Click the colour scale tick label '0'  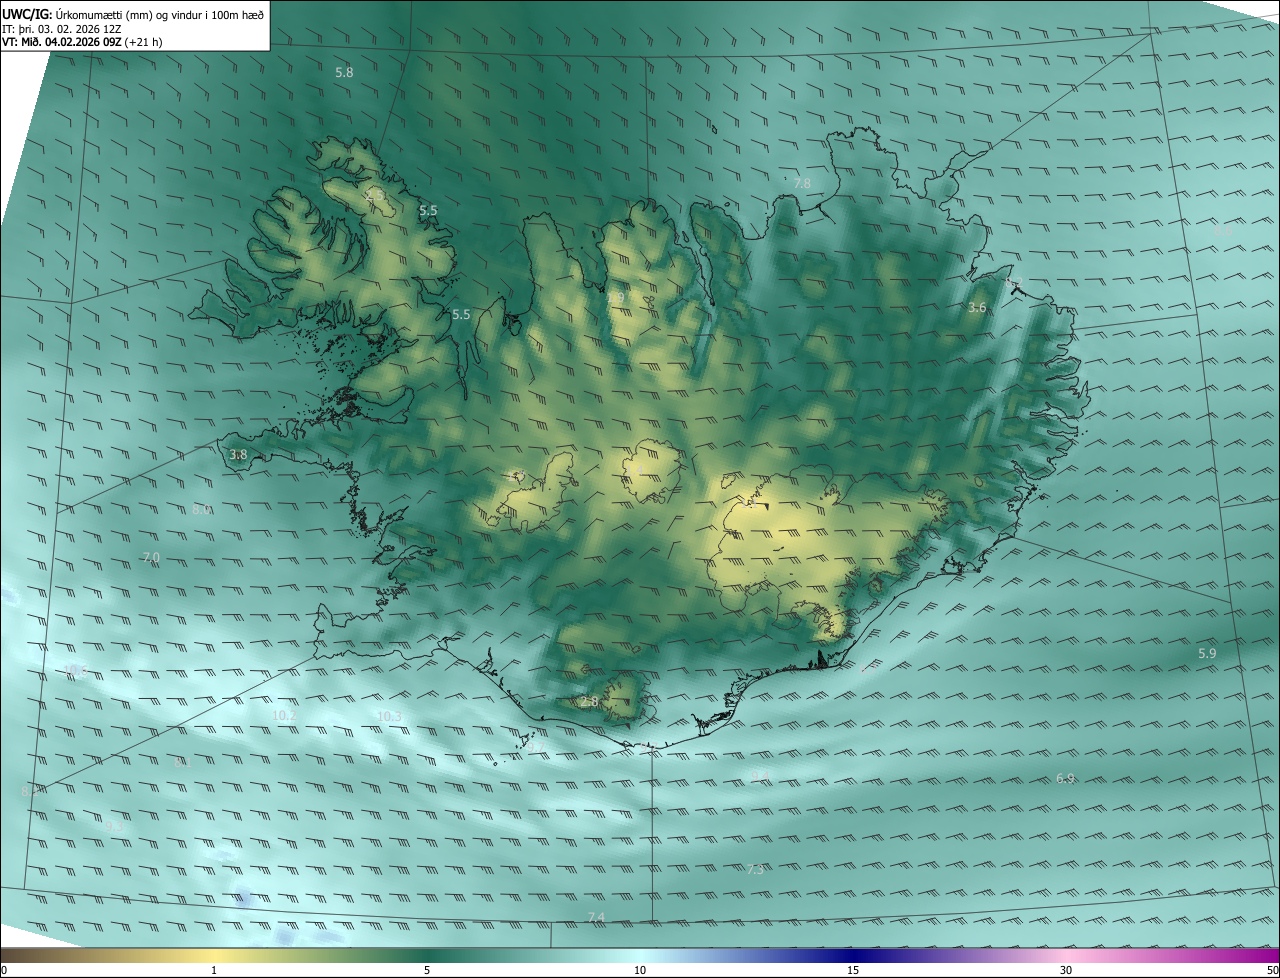4,970
